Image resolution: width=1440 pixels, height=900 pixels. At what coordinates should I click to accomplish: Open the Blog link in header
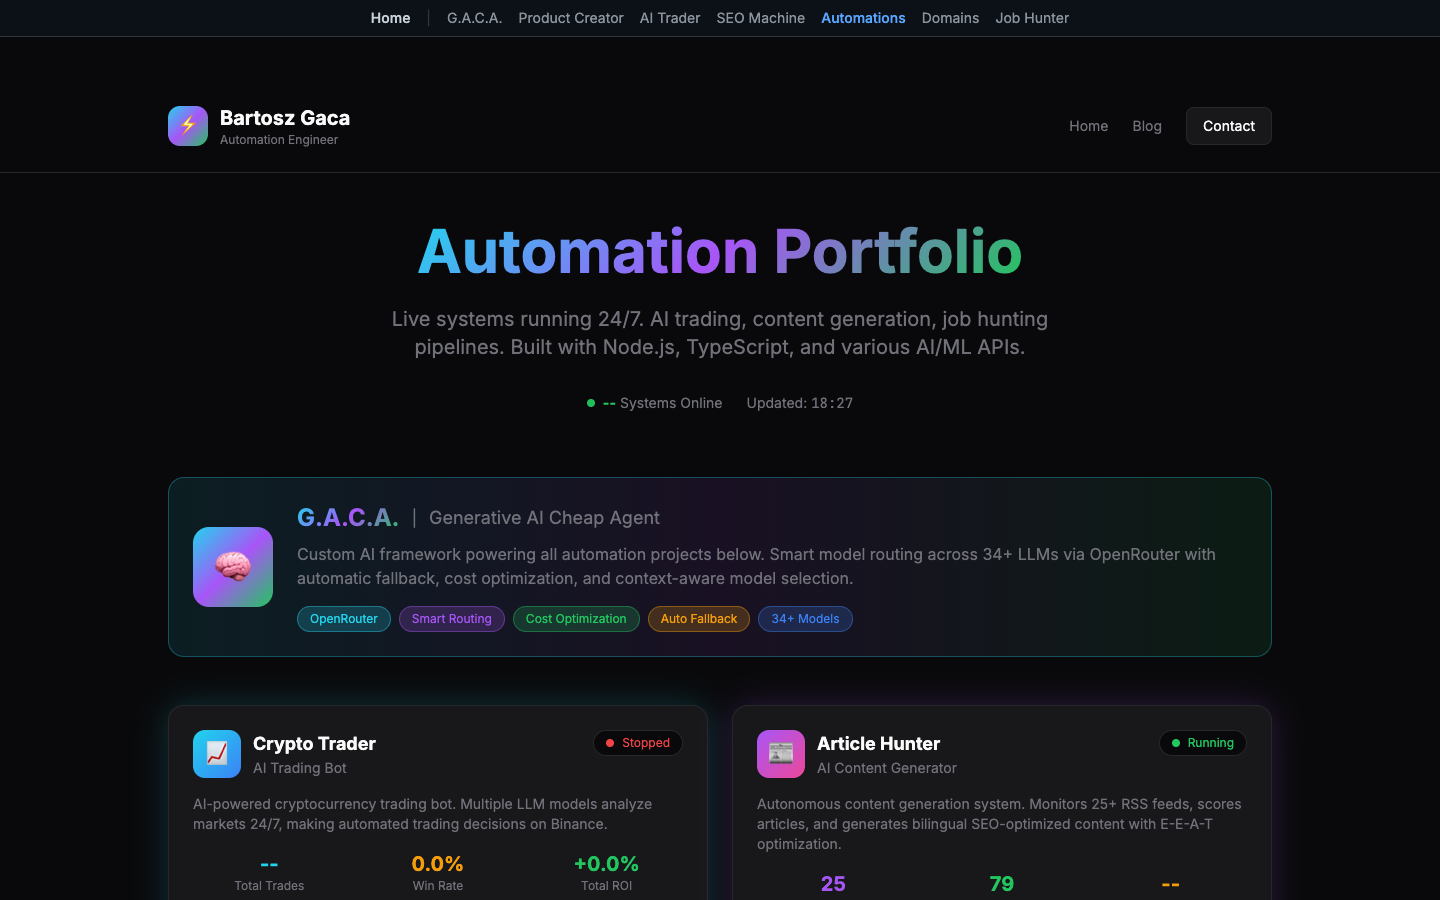point(1147,126)
